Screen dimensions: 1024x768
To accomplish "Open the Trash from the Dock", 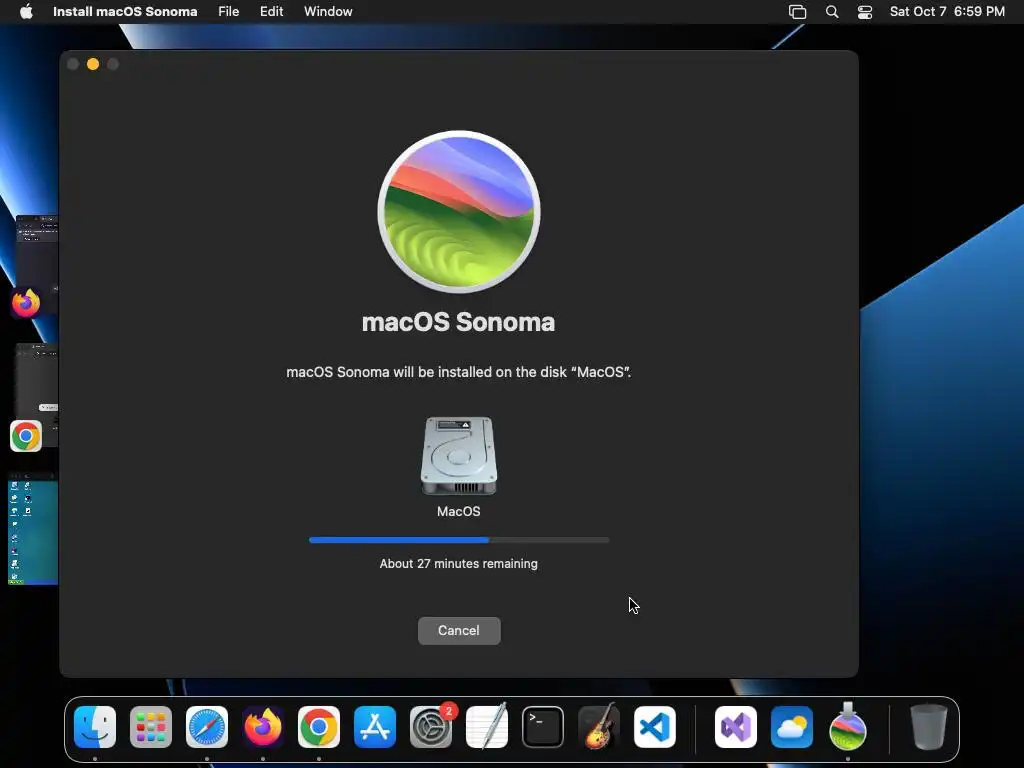I will [x=928, y=727].
